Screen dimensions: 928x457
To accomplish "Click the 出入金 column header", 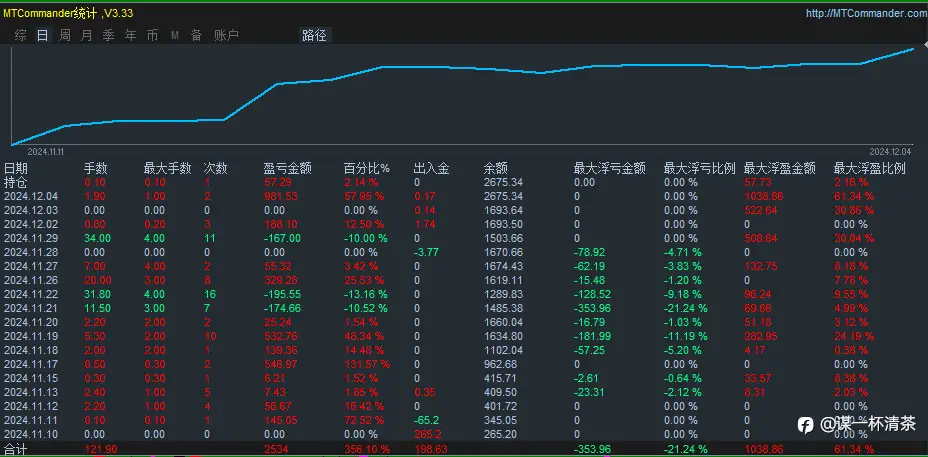I will click(x=431, y=169).
